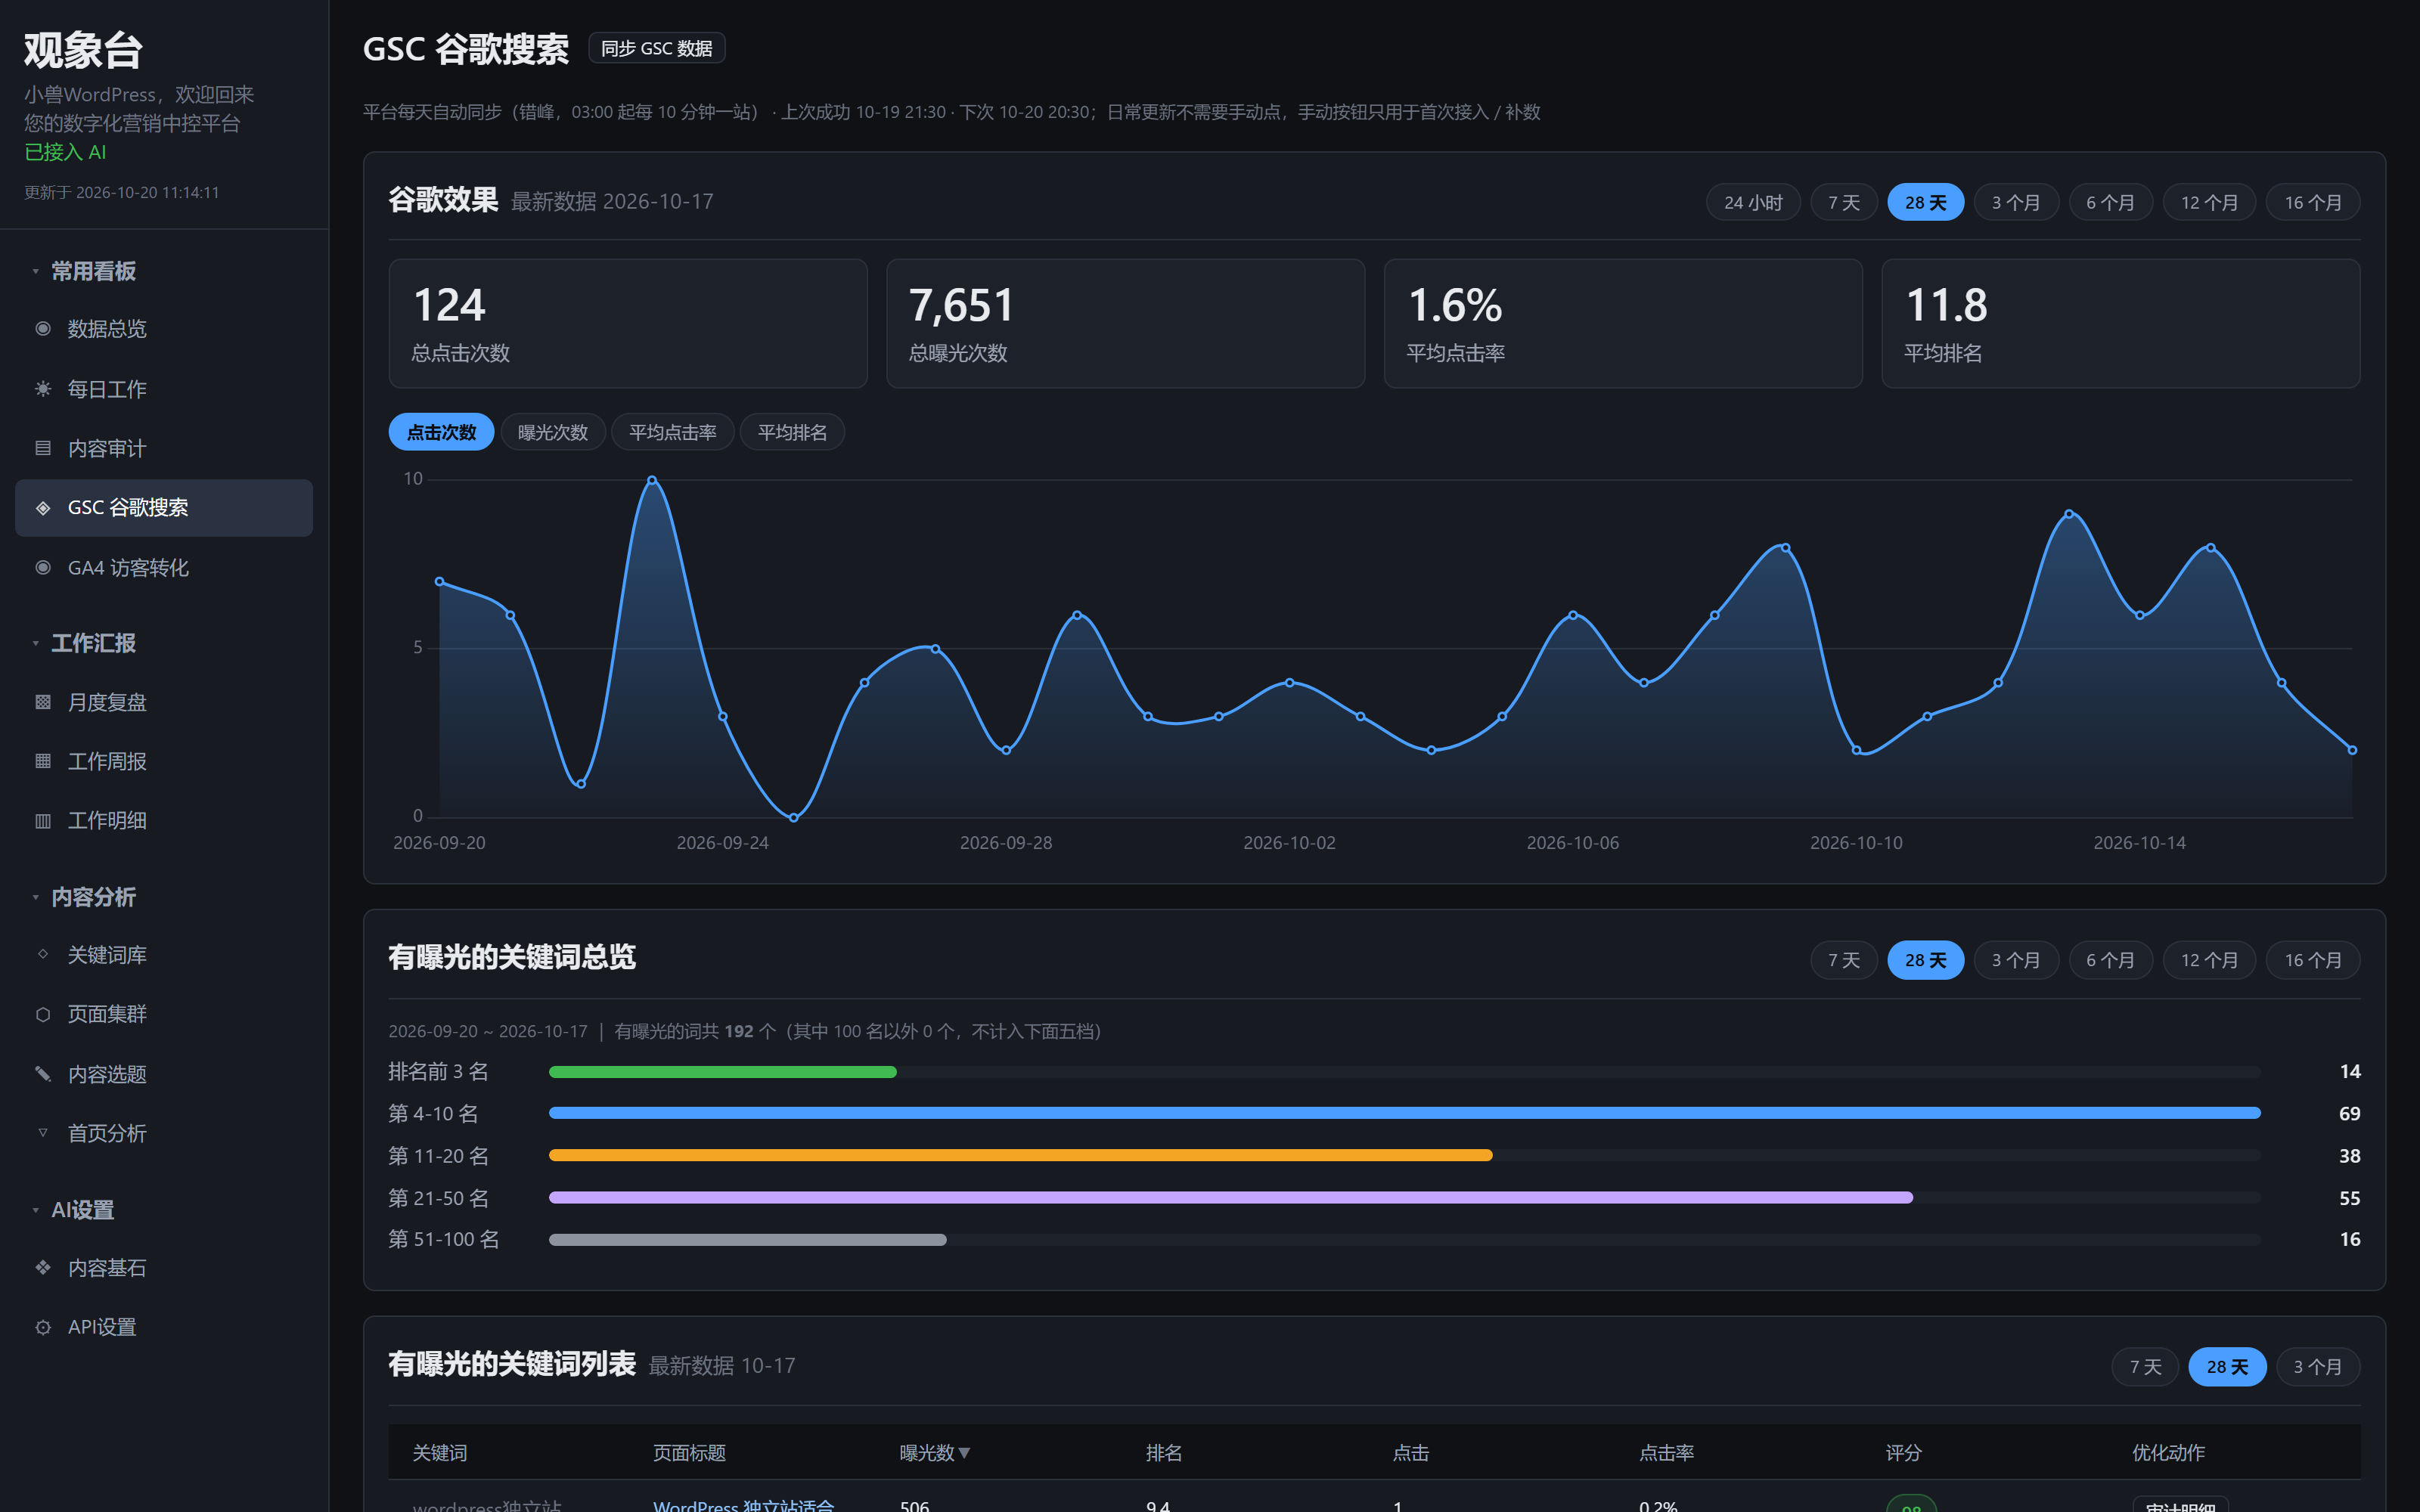Select 平均点击率 chart metric pill
2420x1512 pixels.
click(x=672, y=432)
